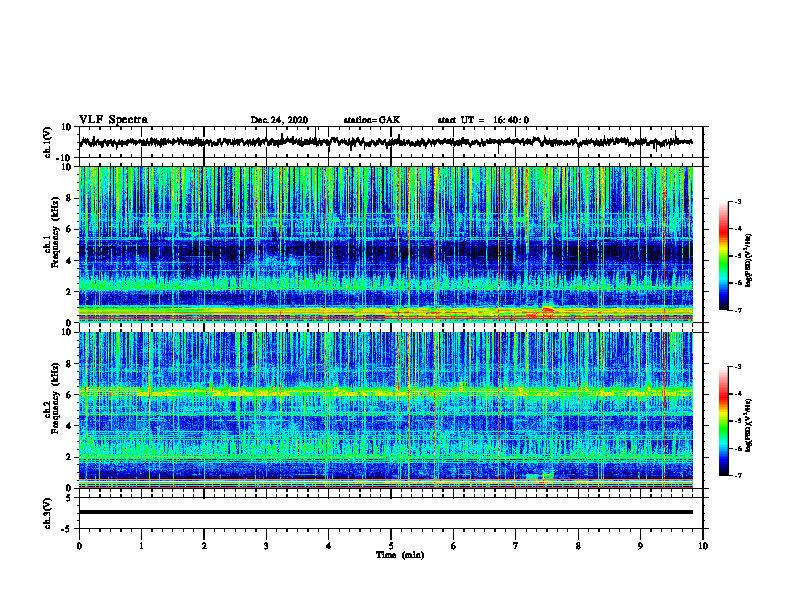This screenshot has width=792, height=612.
Task: Click the "station=GAK" header label
Action: coord(372,120)
